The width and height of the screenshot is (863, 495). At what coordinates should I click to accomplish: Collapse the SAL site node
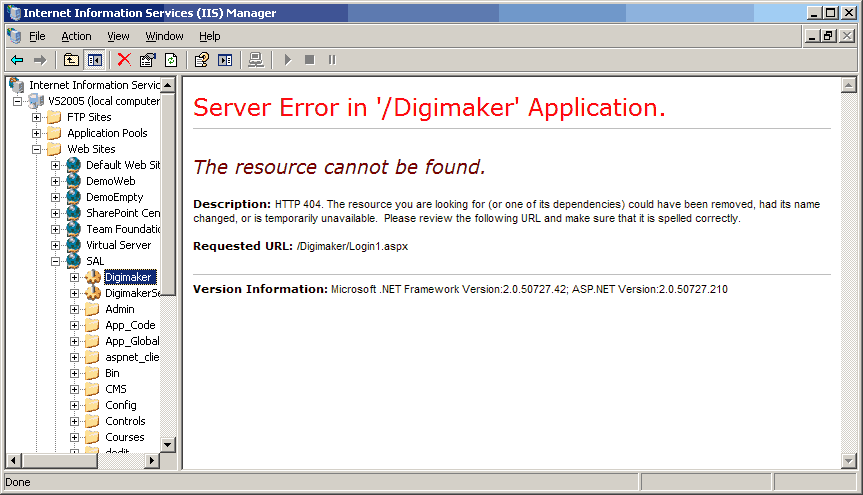click(56, 262)
